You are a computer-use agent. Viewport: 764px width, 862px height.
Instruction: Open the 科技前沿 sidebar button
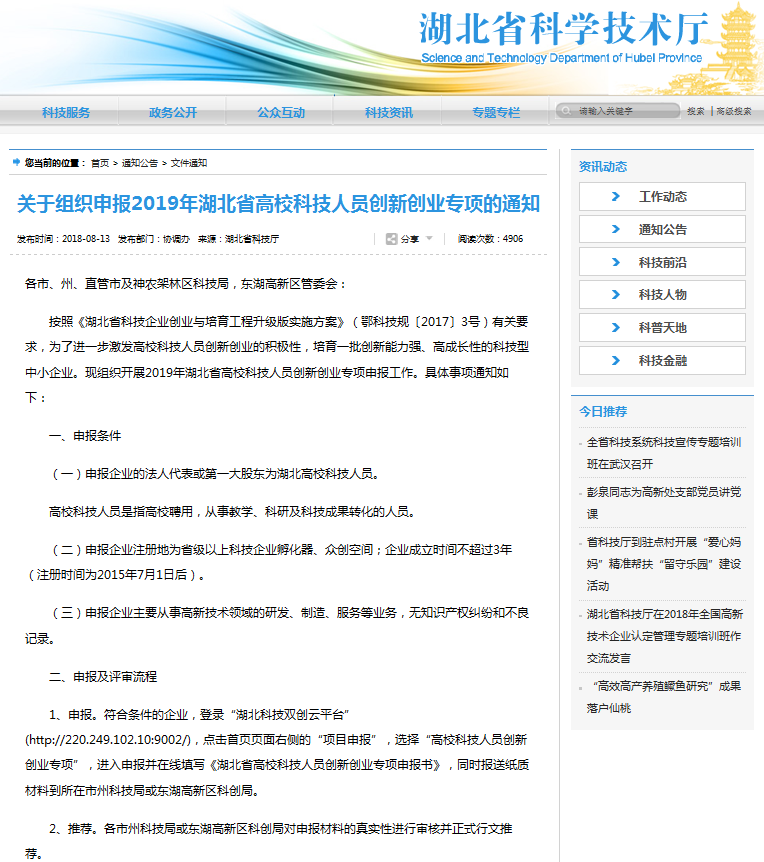pos(662,262)
